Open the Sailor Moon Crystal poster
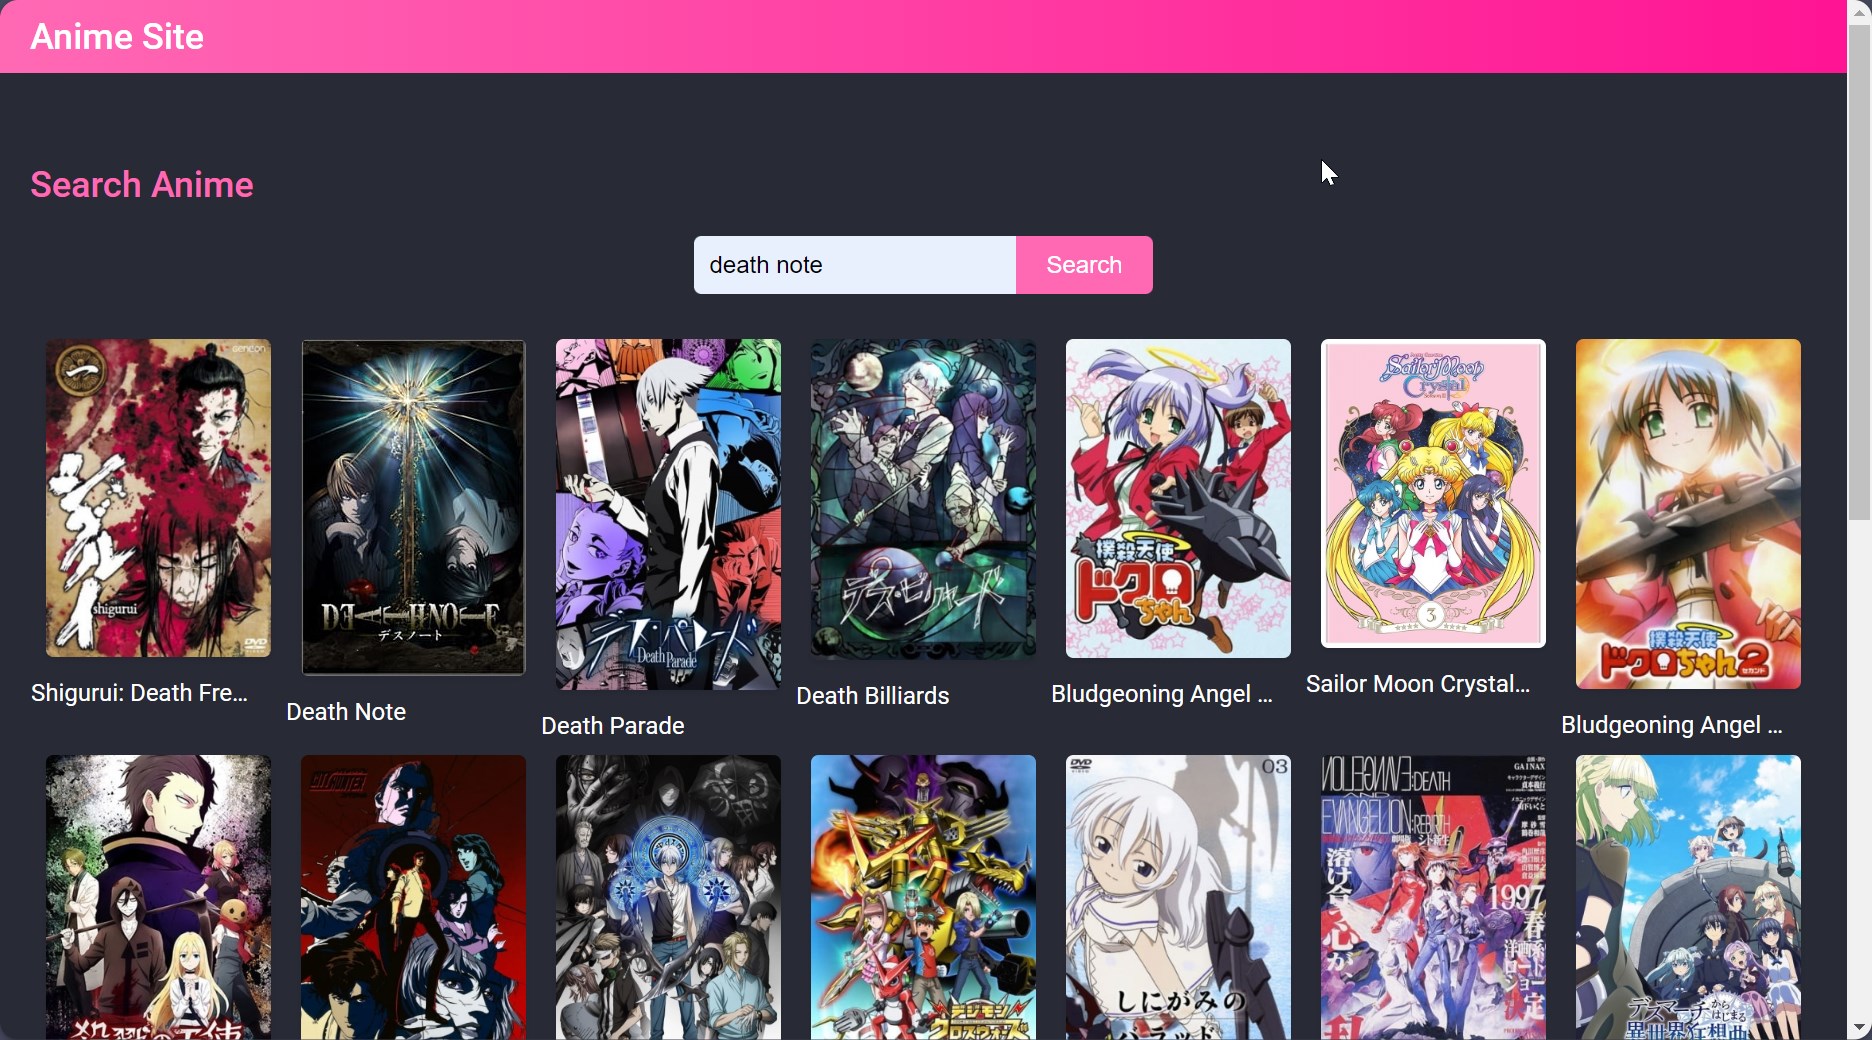The image size is (1872, 1040). click(1433, 493)
